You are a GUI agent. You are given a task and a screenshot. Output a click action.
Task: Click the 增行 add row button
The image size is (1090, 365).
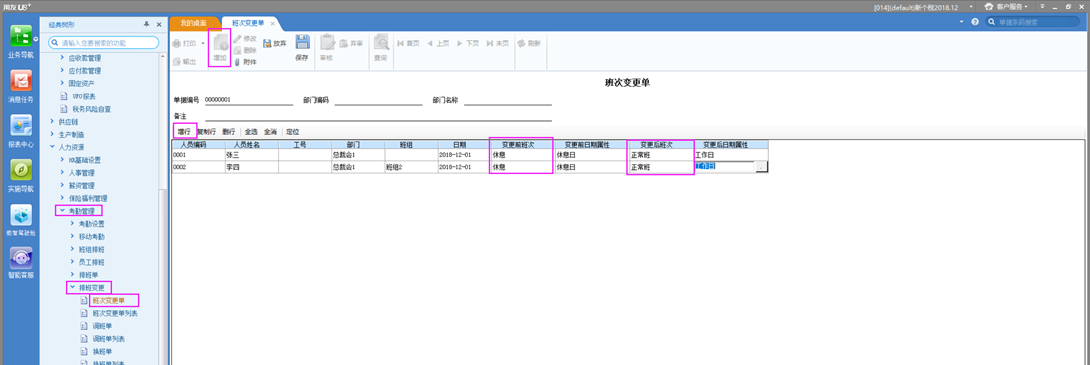184,131
